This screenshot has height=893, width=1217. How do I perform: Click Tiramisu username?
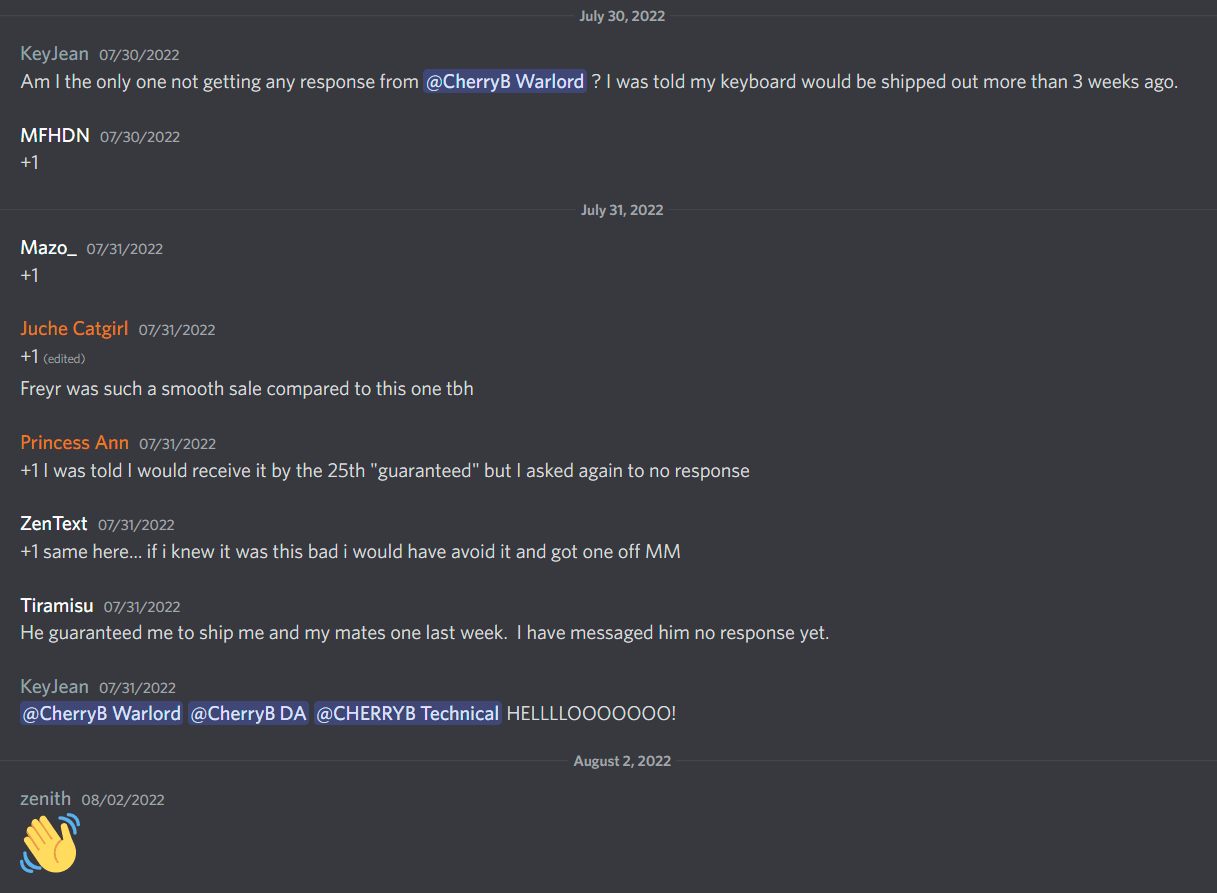pos(57,605)
